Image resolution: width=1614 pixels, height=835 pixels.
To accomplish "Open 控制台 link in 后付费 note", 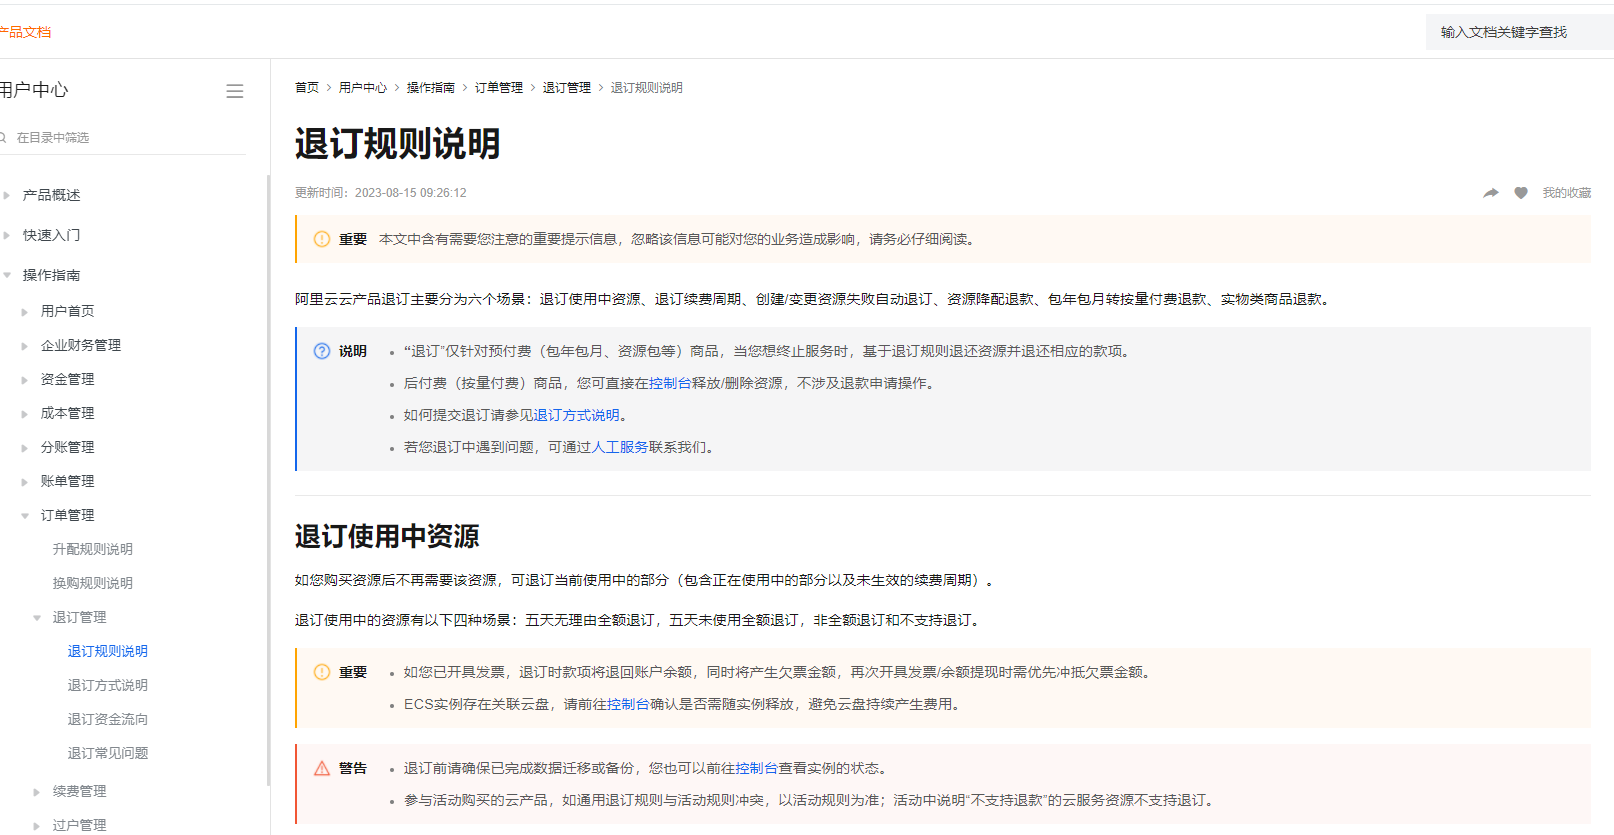I will click(x=670, y=383).
